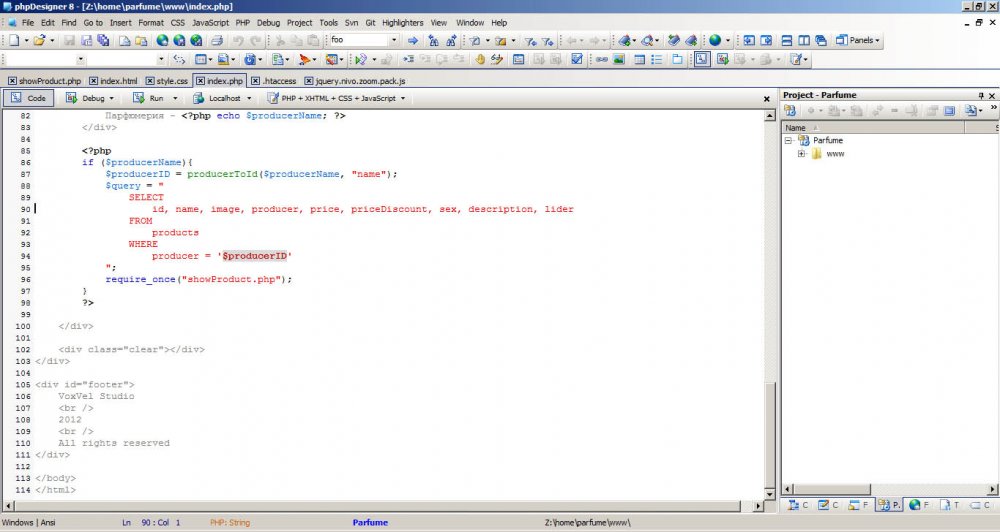
Task: Click the blue window icon in Project panel toolbar
Action: pyautogui.click(x=950, y=110)
